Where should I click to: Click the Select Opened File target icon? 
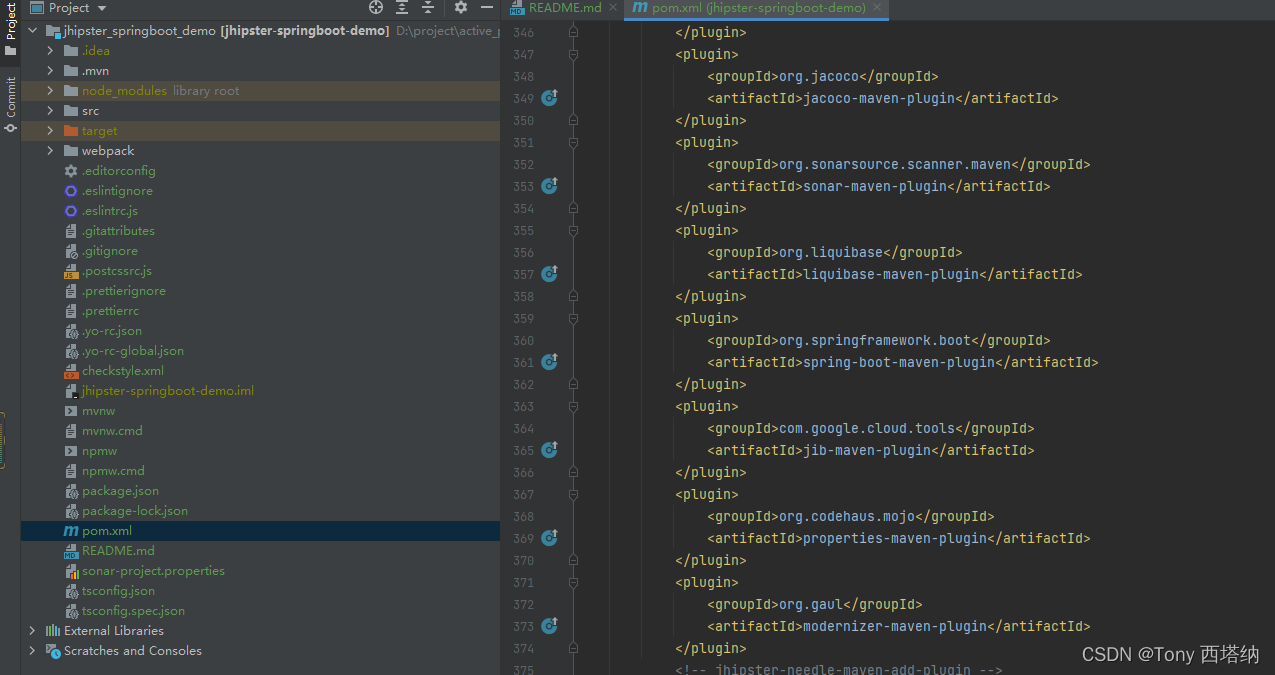(x=376, y=7)
